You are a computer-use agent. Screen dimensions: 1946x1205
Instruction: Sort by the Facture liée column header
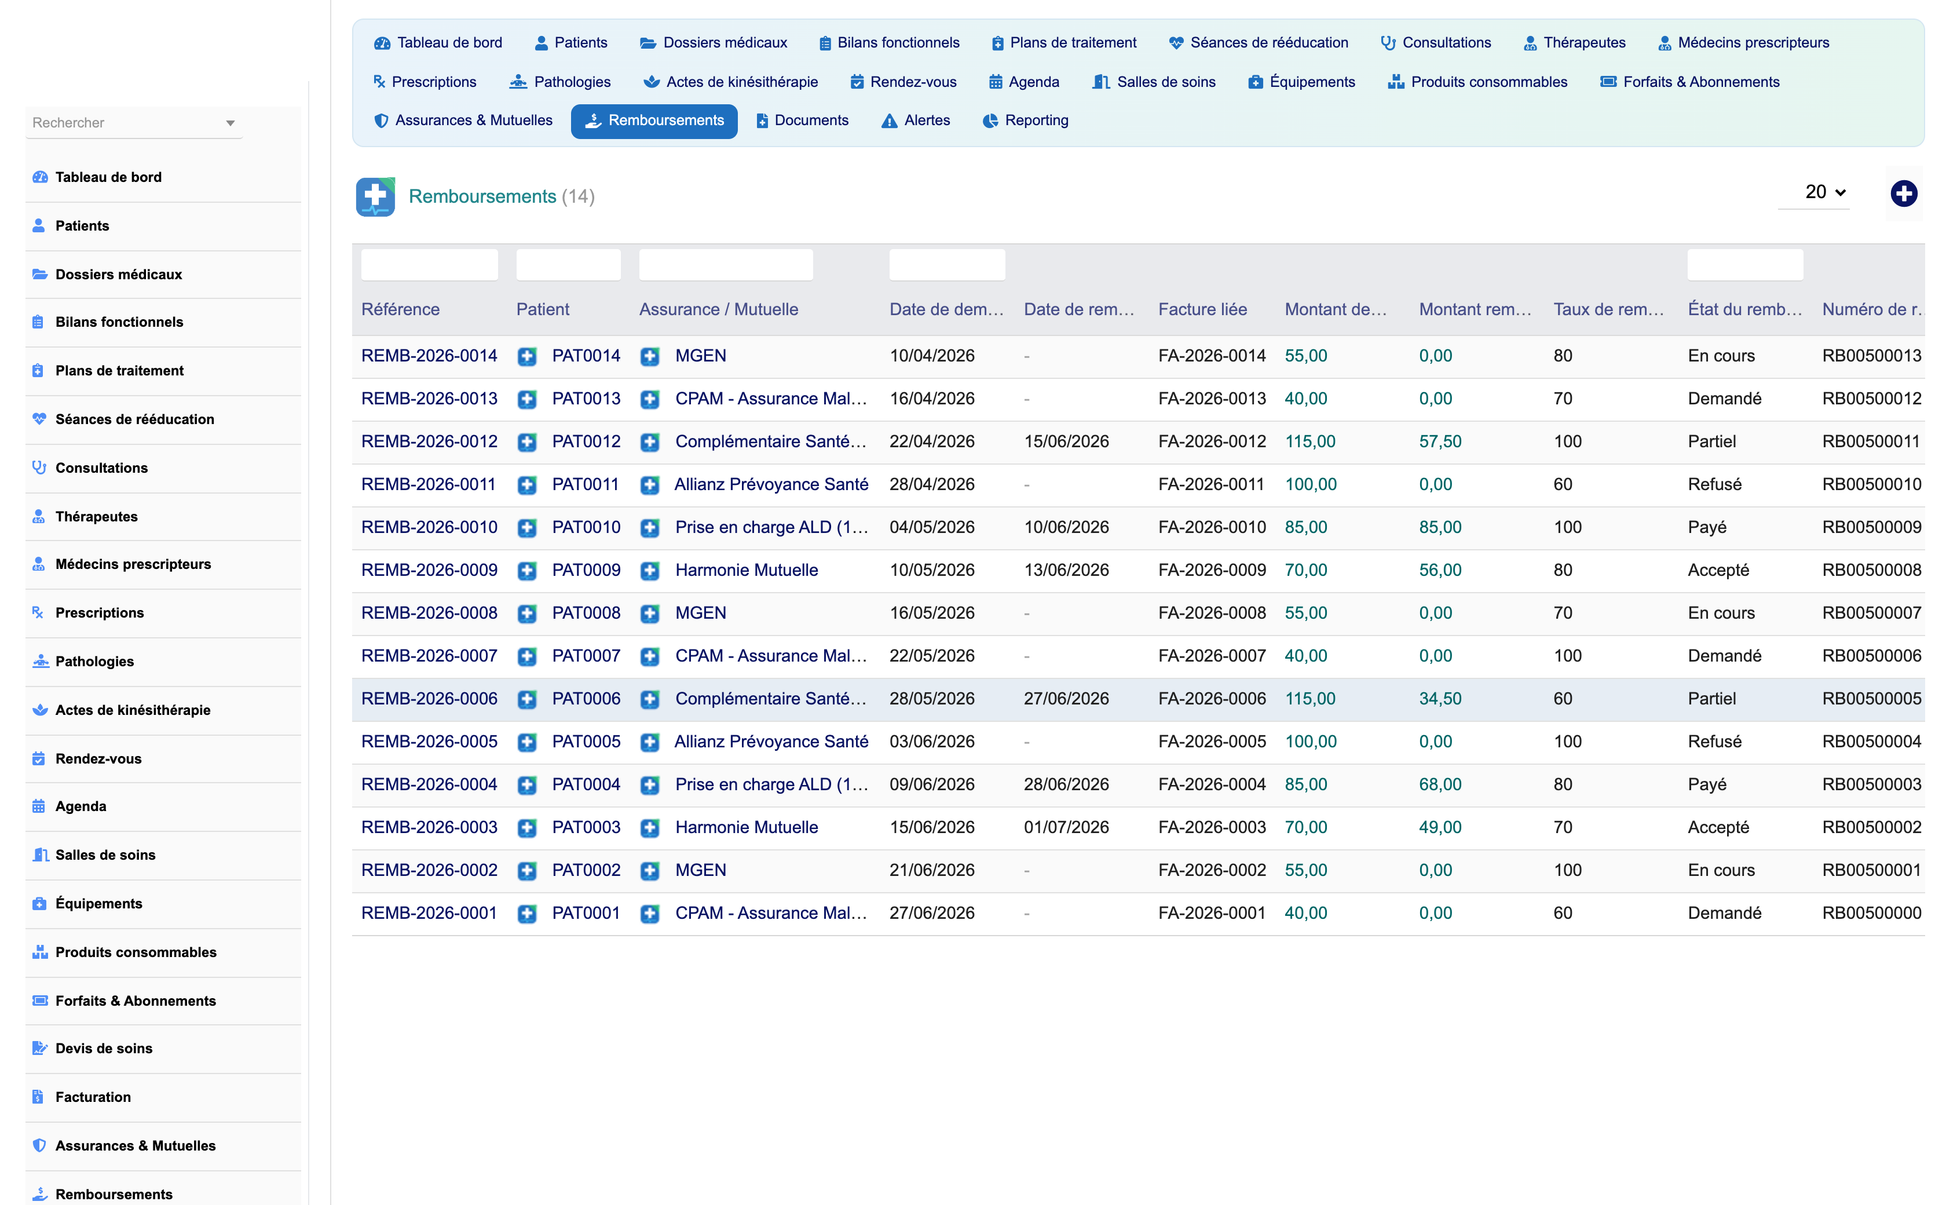[x=1202, y=310]
